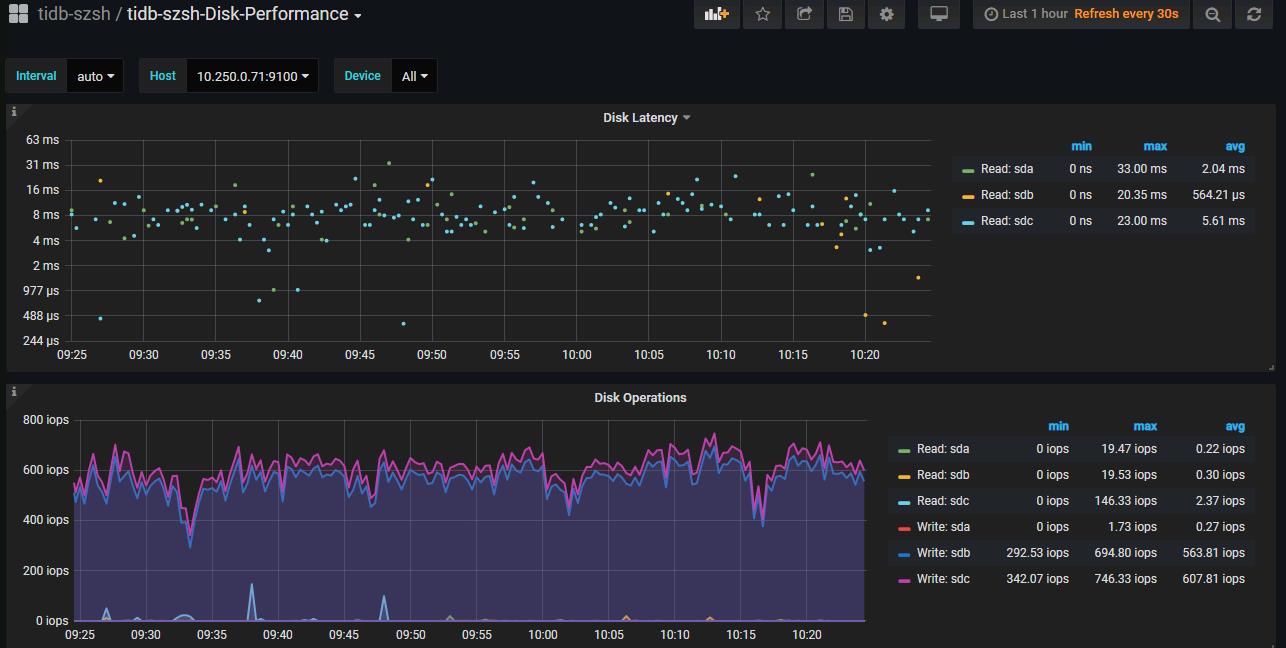Viewport: 1286px width, 648px height.
Task: Open dashboard settings gear icon
Action: 886,14
